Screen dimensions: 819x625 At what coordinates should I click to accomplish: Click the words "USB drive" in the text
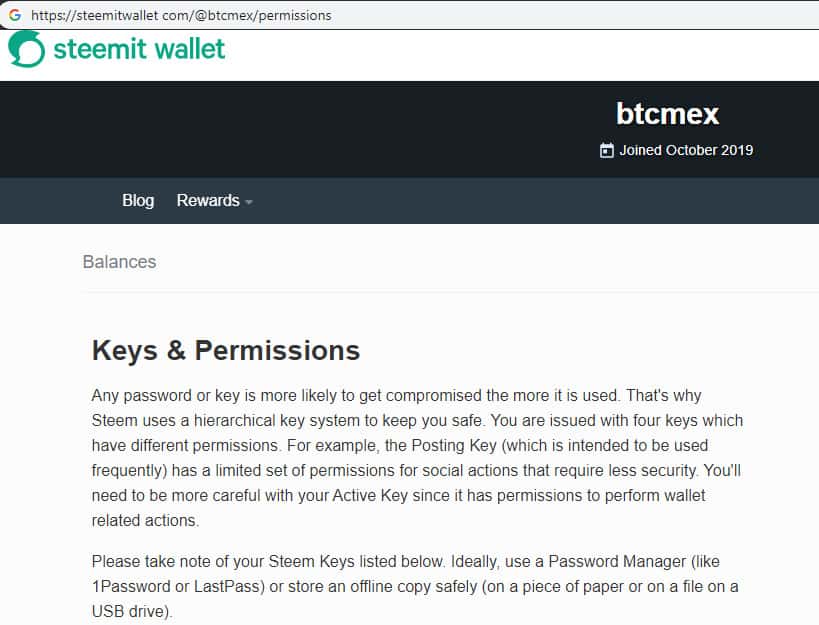coord(139,609)
